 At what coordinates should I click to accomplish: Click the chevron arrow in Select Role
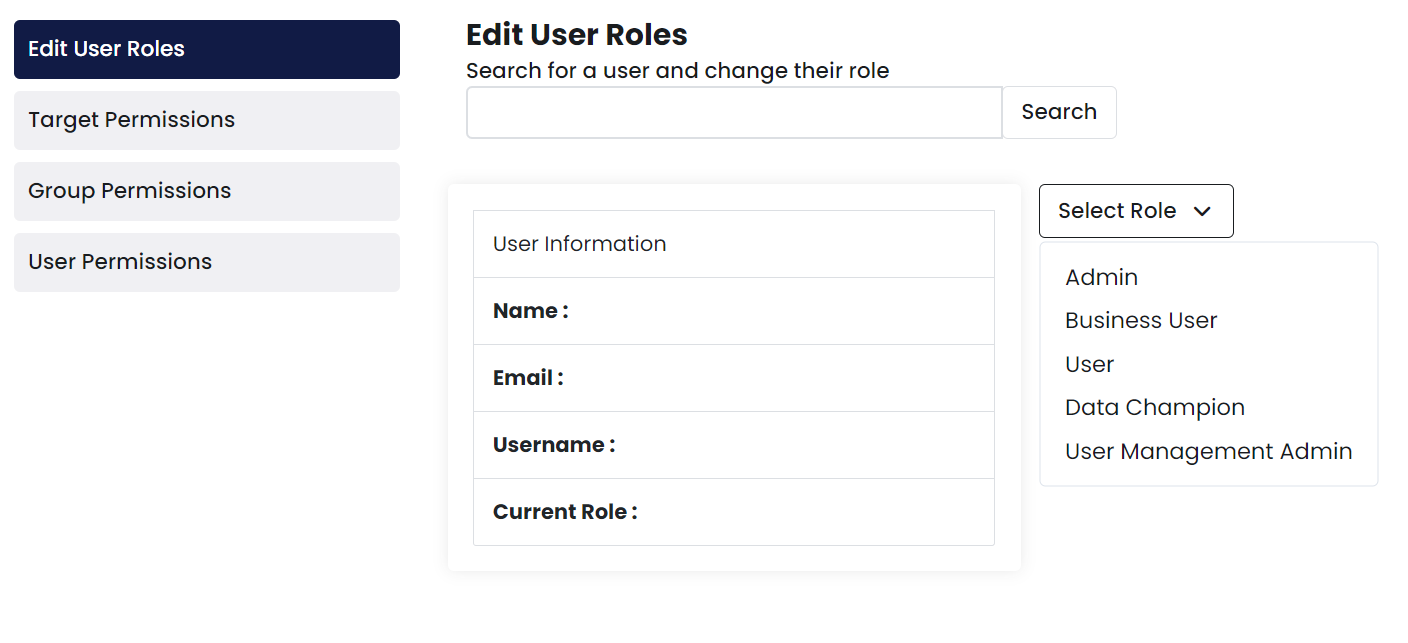1203,211
